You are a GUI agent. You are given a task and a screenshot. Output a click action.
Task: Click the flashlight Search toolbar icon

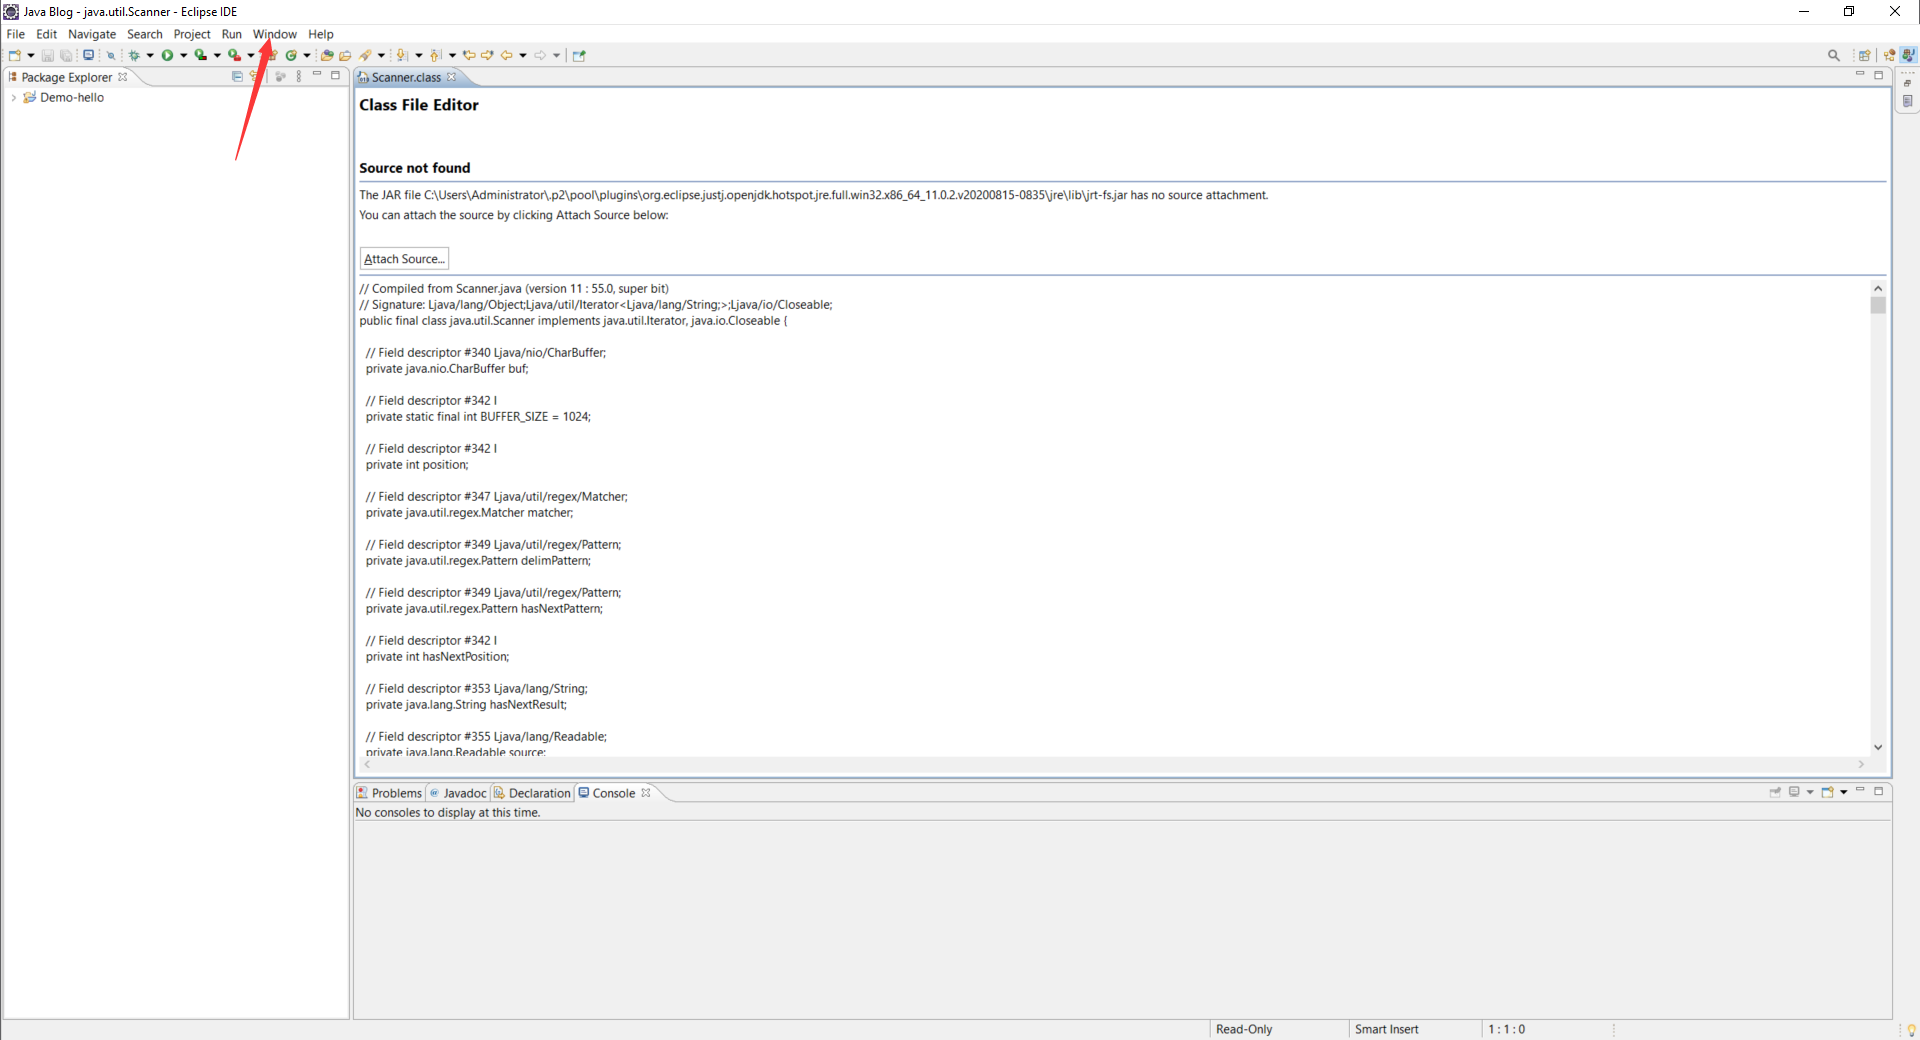coord(365,55)
